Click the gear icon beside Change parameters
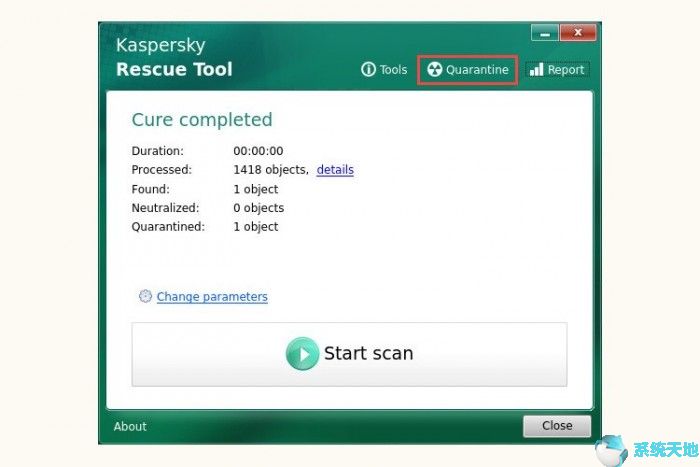 pyautogui.click(x=145, y=296)
